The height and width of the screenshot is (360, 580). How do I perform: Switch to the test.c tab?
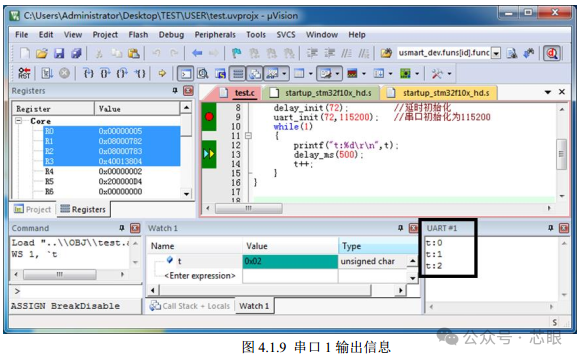(x=244, y=93)
